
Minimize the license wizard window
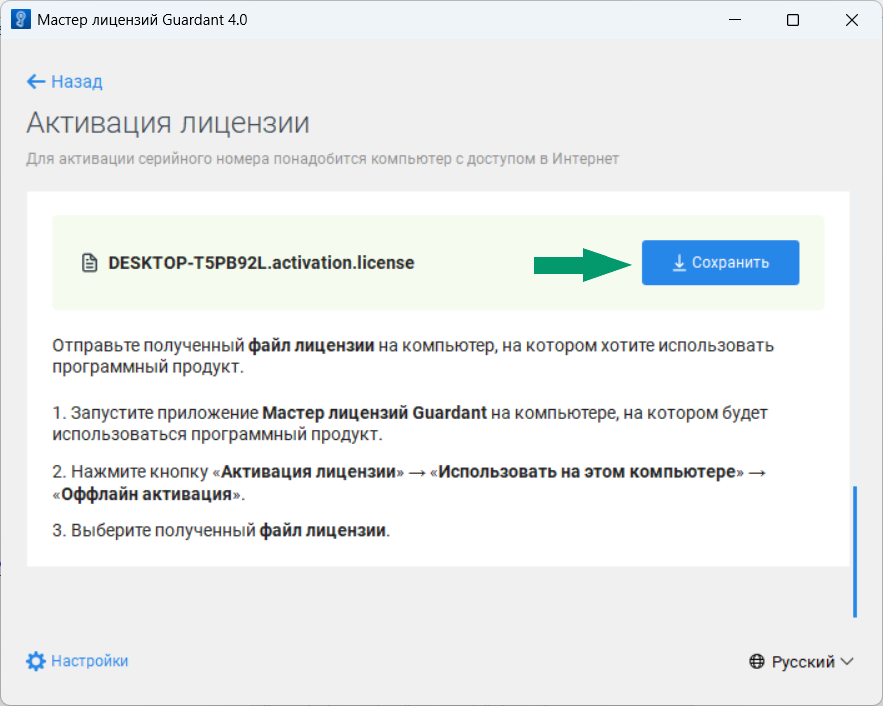pos(735,19)
